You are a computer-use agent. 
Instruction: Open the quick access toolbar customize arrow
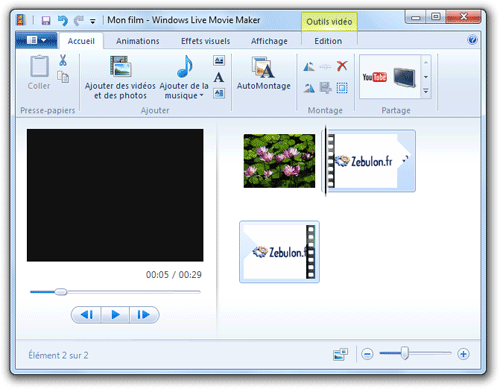(93, 22)
